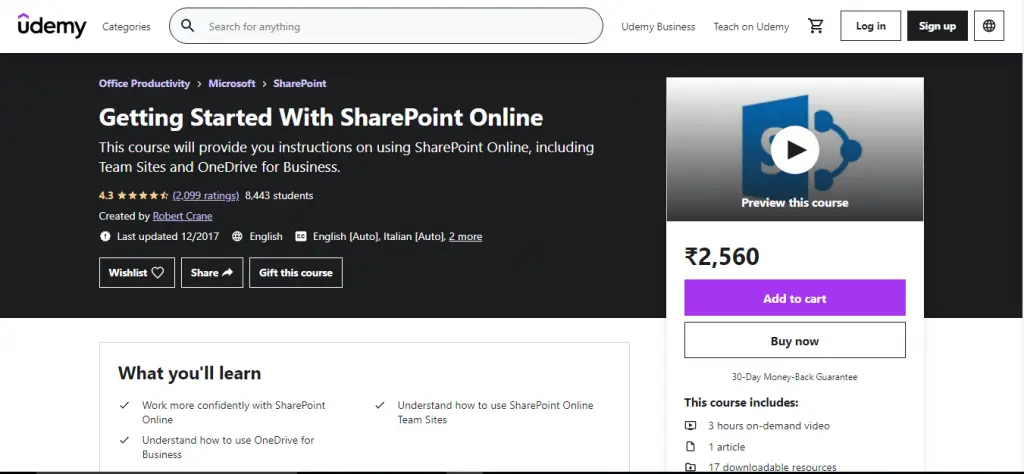This screenshot has height=474, width=1024.
Task: Open Udemy Business link
Action: pos(658,27)
